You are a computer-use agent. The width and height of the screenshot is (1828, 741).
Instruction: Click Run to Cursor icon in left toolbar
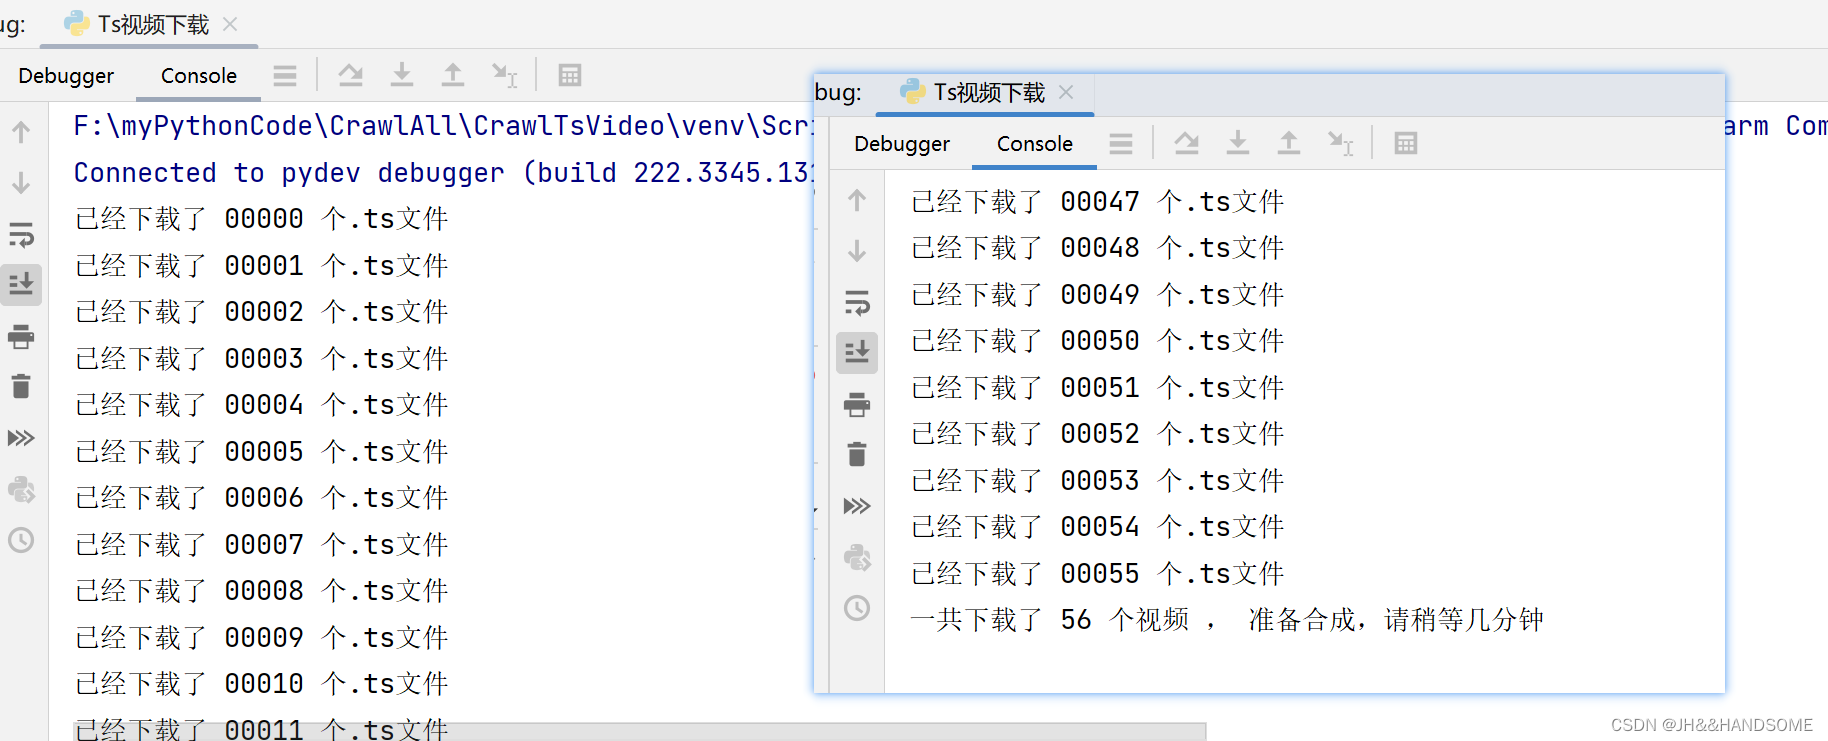504,75
